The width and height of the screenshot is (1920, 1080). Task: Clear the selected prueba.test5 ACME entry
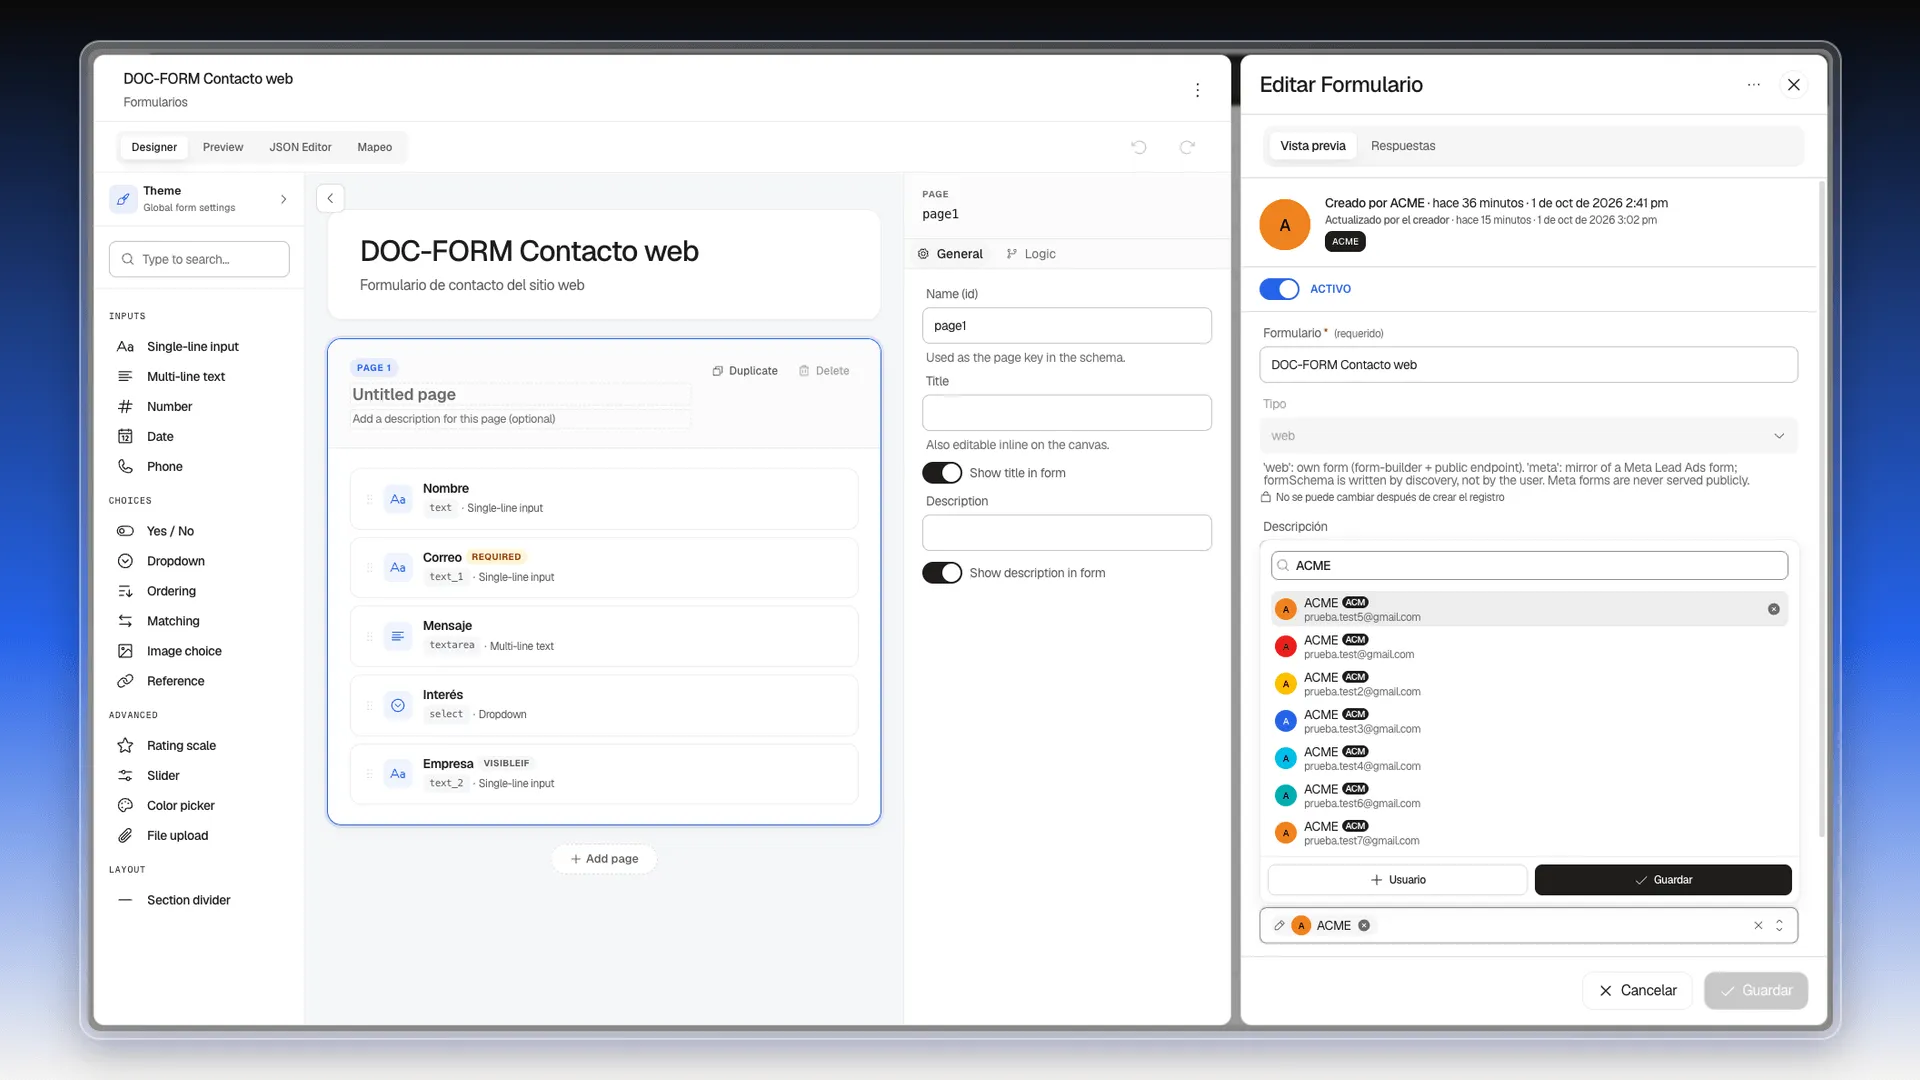(1773, 609)
